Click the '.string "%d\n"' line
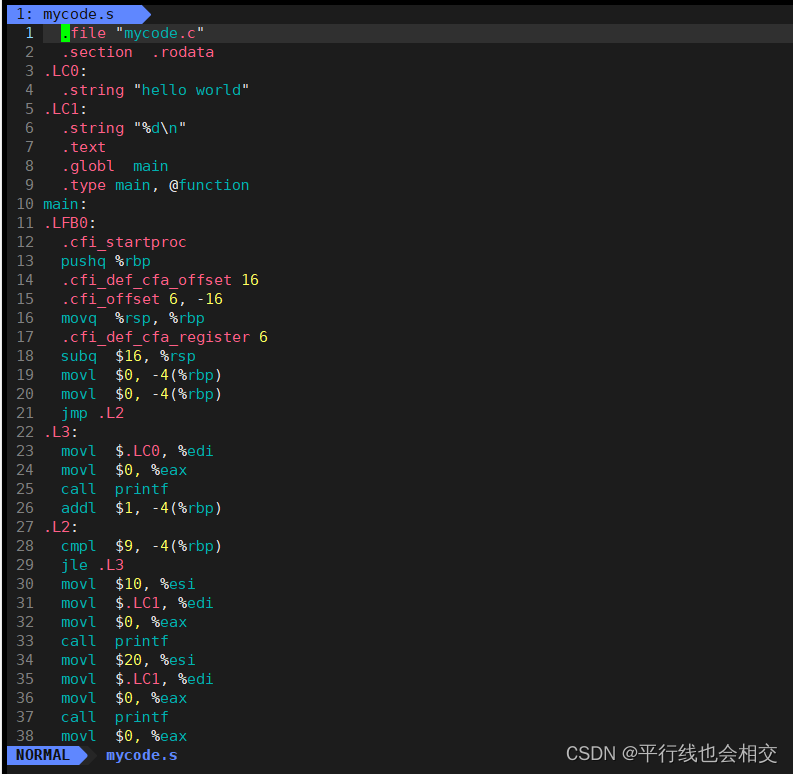Image resolution: width=793 pixels, height=774 pixels. (x=124, y=128)
